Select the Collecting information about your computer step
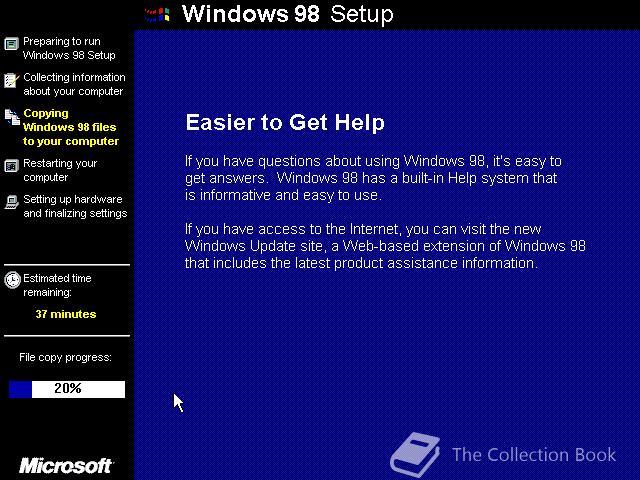This screenshot has height=480, width=640. pyautogui.click(x=74, y=84)
